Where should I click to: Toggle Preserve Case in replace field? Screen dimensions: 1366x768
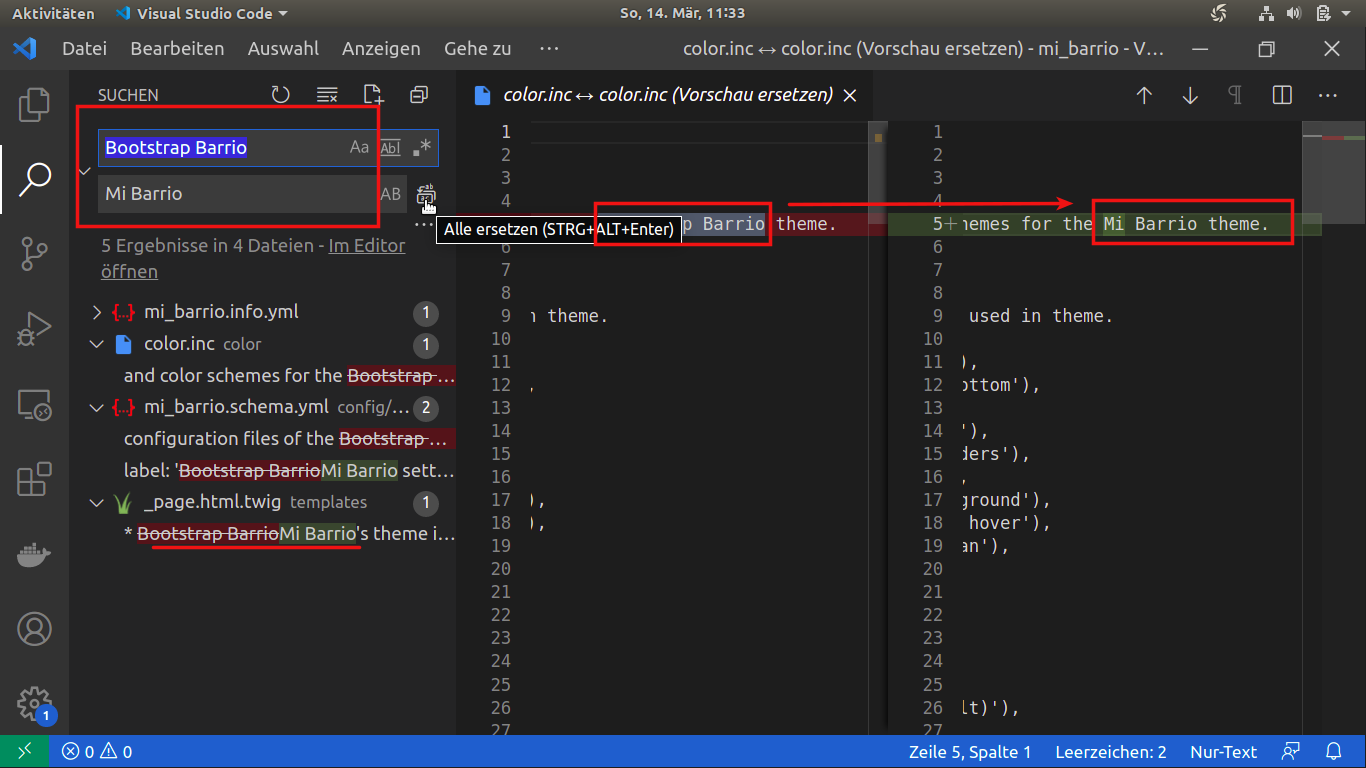coord(390,194)
